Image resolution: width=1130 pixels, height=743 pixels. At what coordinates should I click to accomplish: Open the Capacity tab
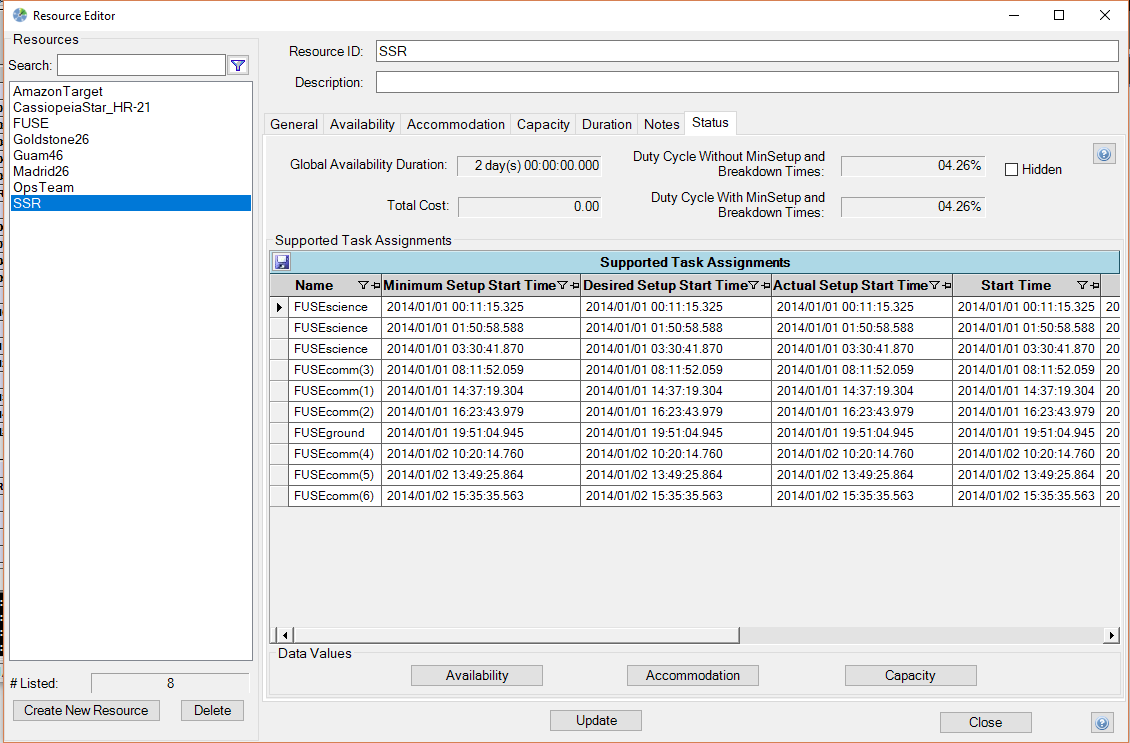(543, 125)
